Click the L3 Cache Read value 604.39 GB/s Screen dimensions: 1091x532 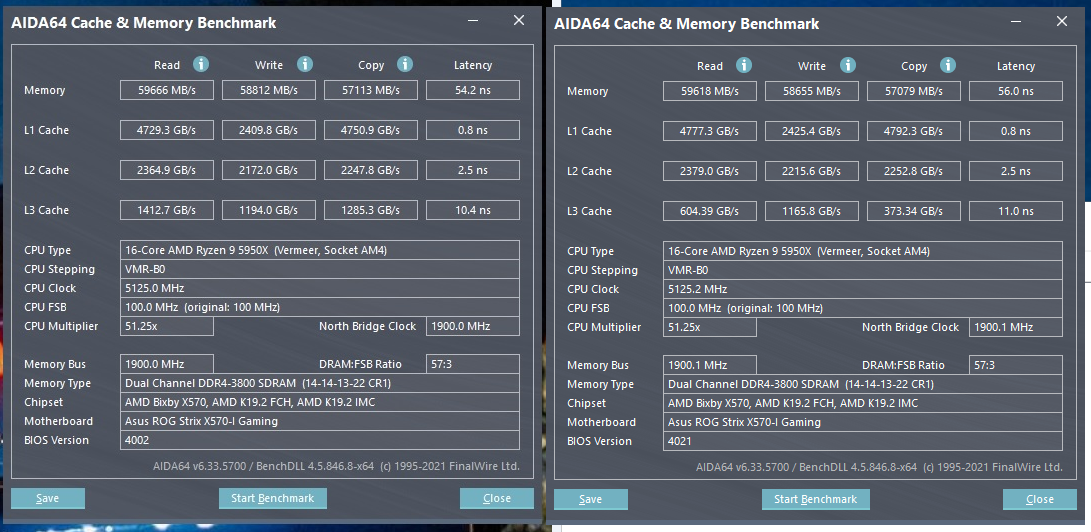click(710, 211)
